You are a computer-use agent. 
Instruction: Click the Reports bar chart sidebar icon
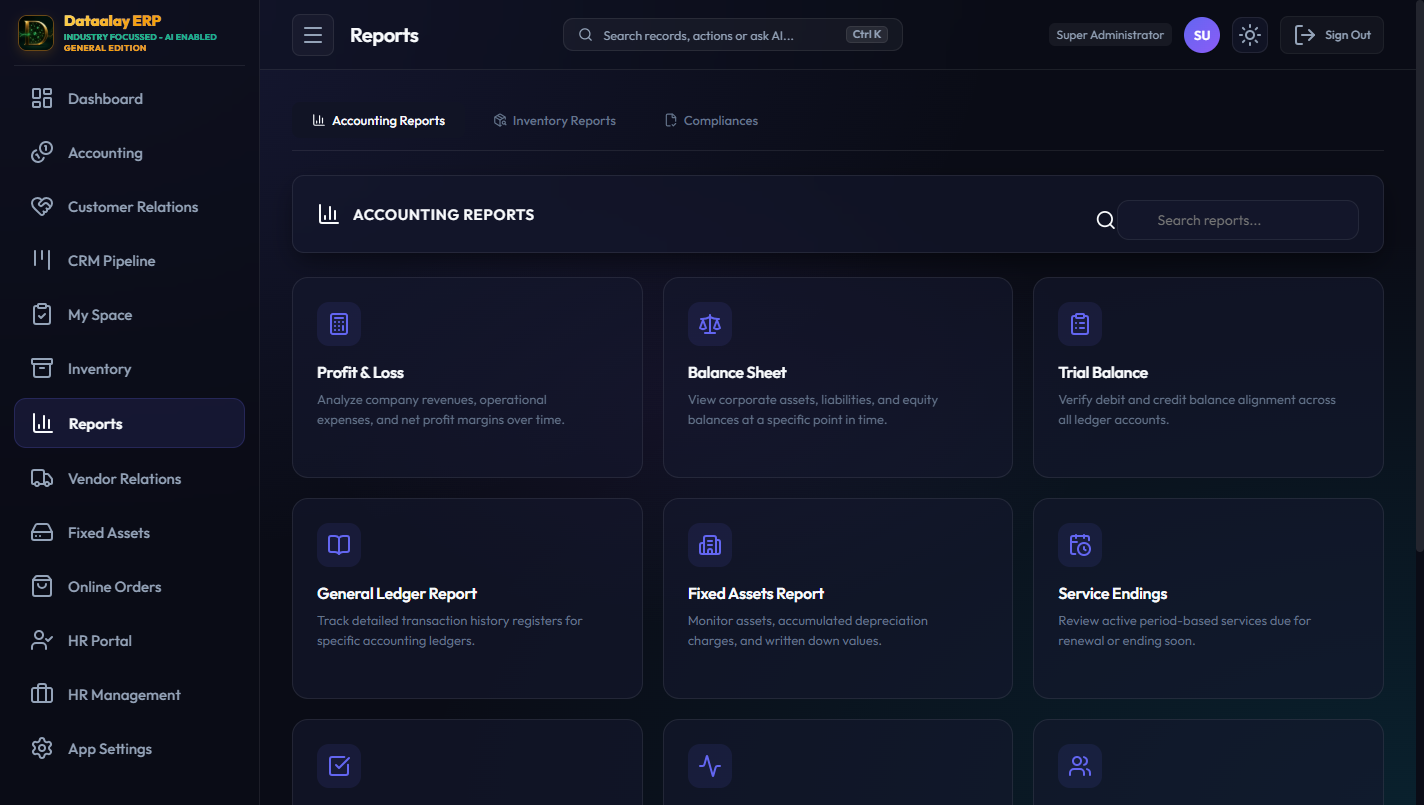point(43,423)
